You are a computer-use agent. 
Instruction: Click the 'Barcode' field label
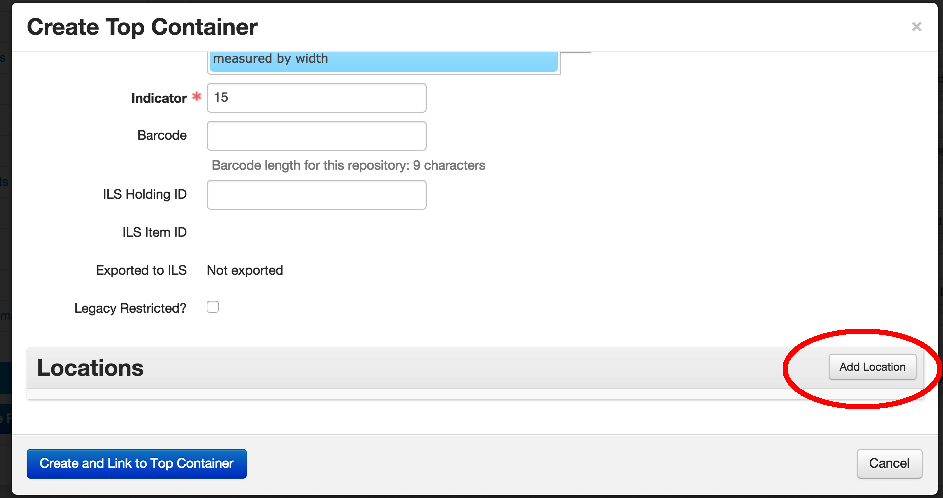click(162, 136)
